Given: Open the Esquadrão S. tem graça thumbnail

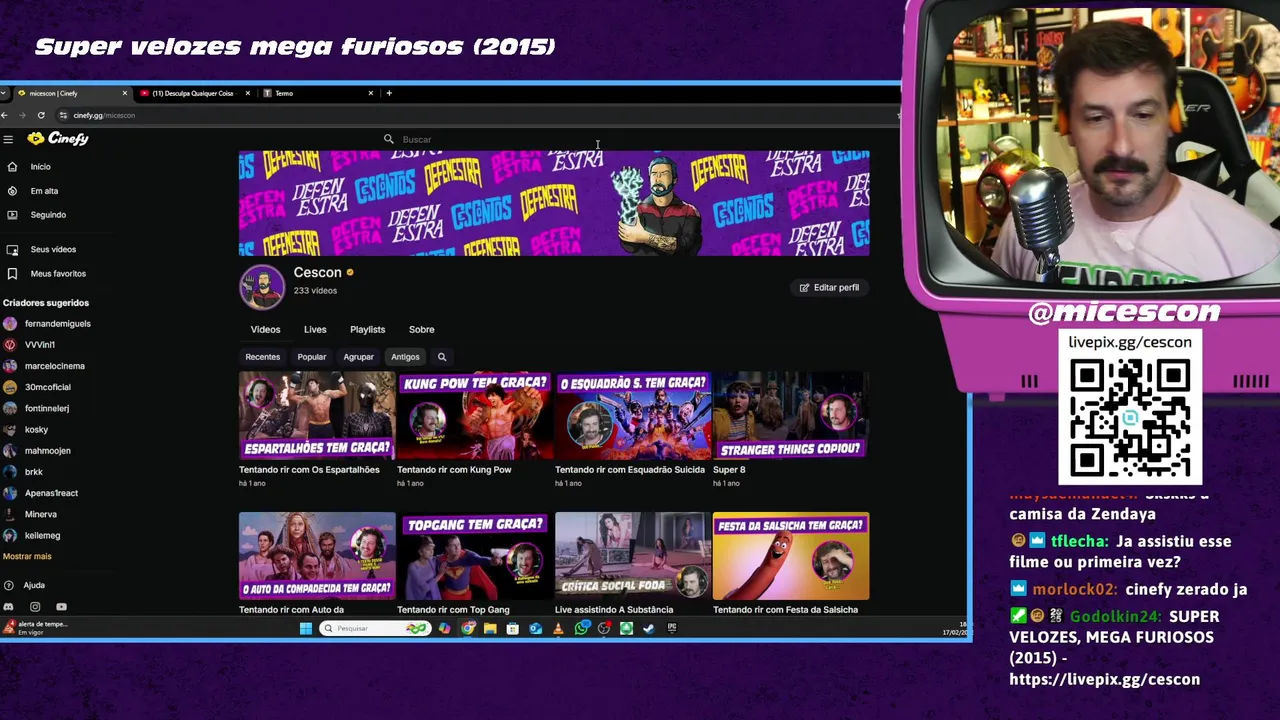Looking at the screenshot, I should tap(633, 415).
